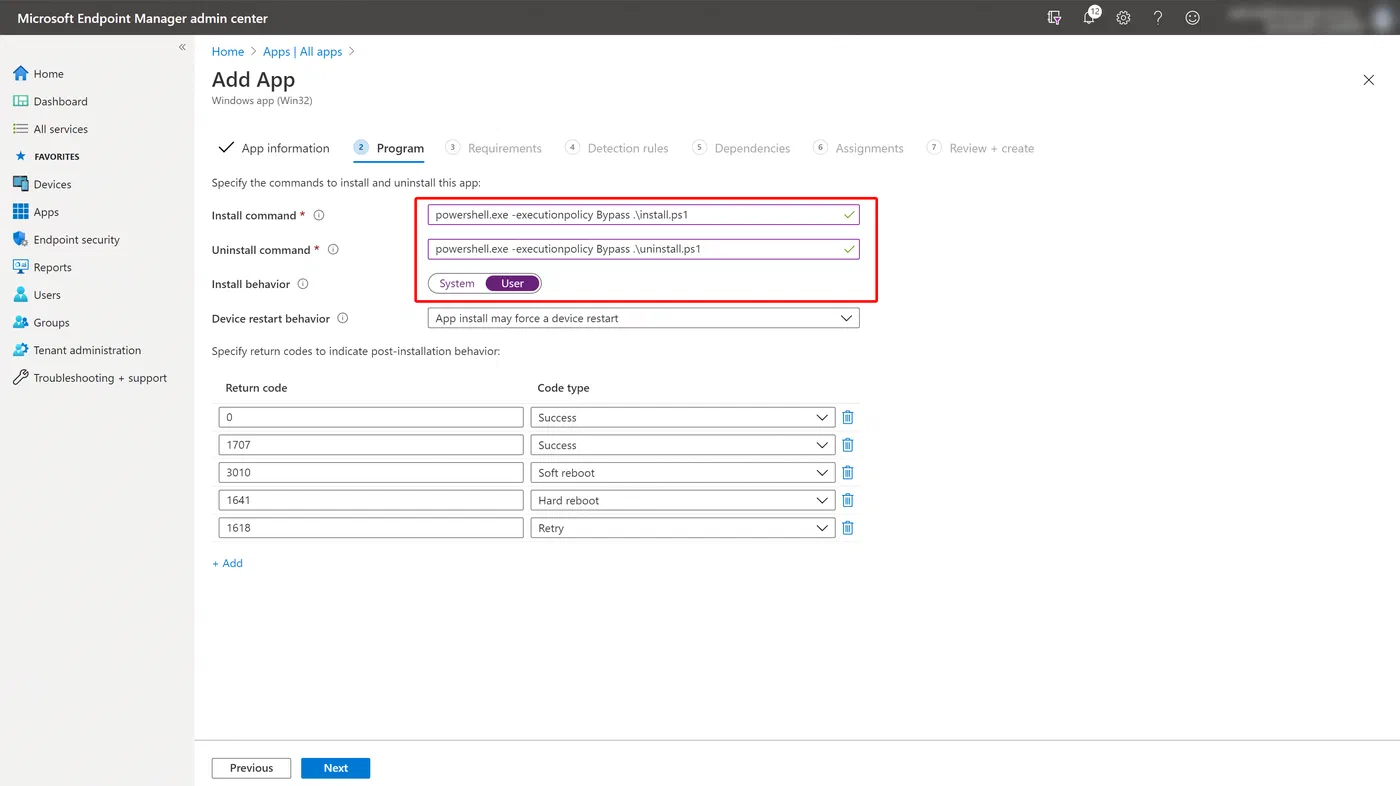Open the directory and subscription filter icon

click(x=1054, y=18)
